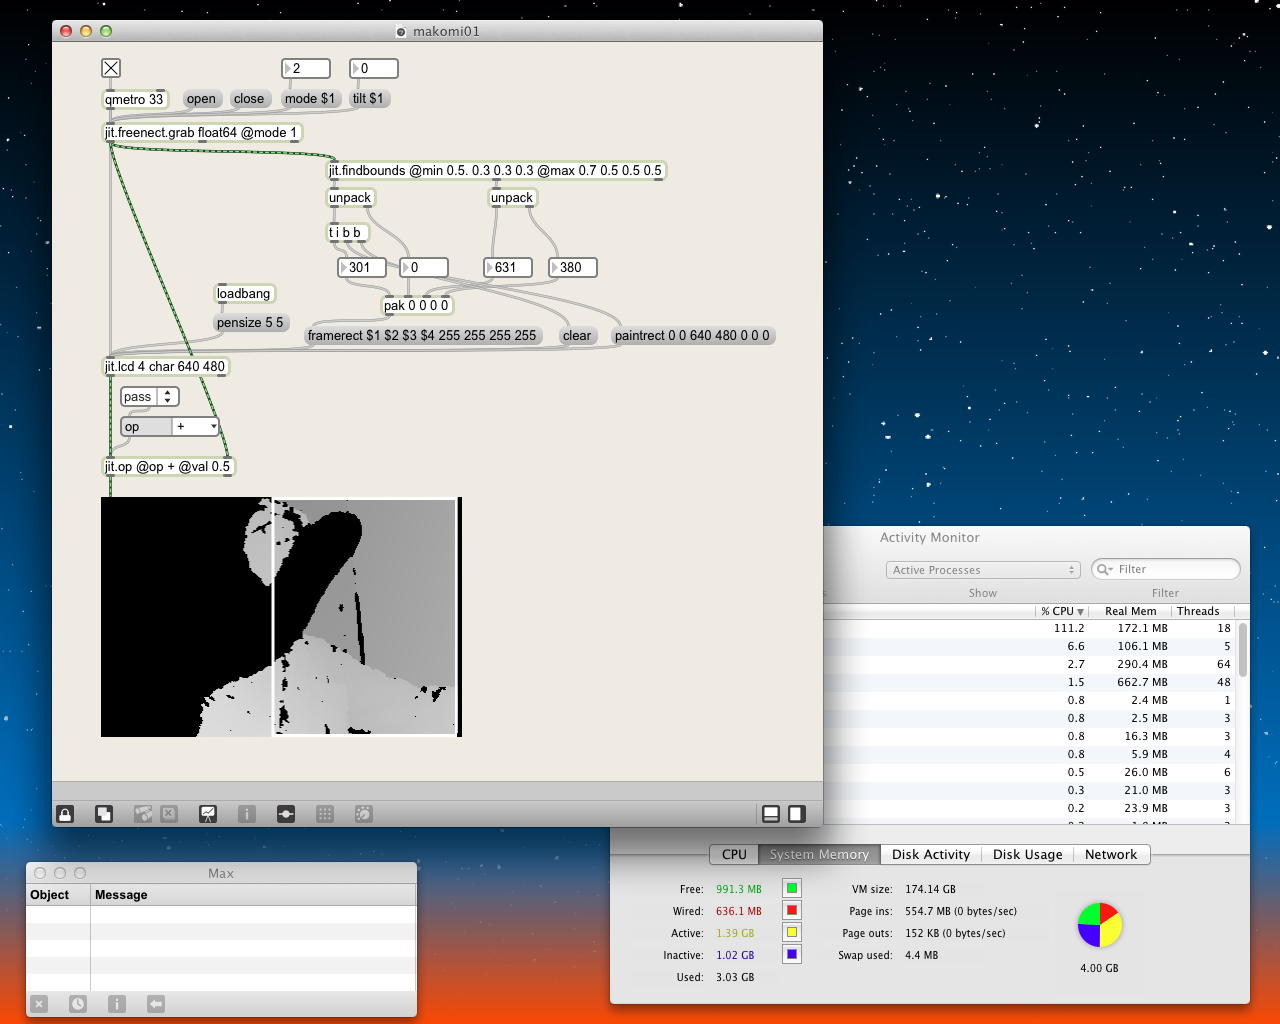Open the patcher inspector info icon

pos(247,814)
